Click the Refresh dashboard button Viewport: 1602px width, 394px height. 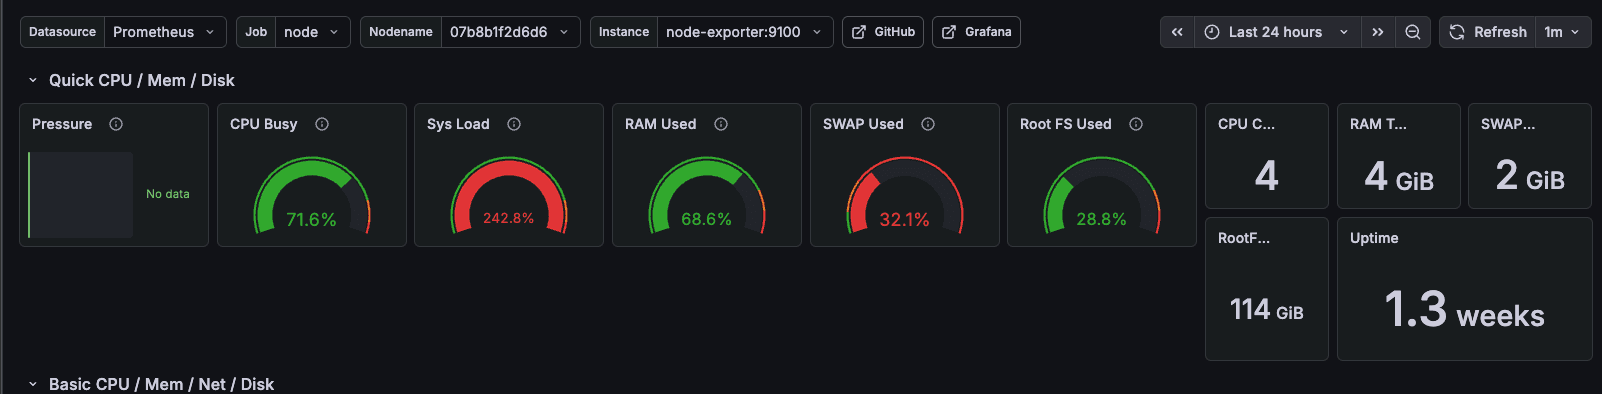(x=1488, y=32)
